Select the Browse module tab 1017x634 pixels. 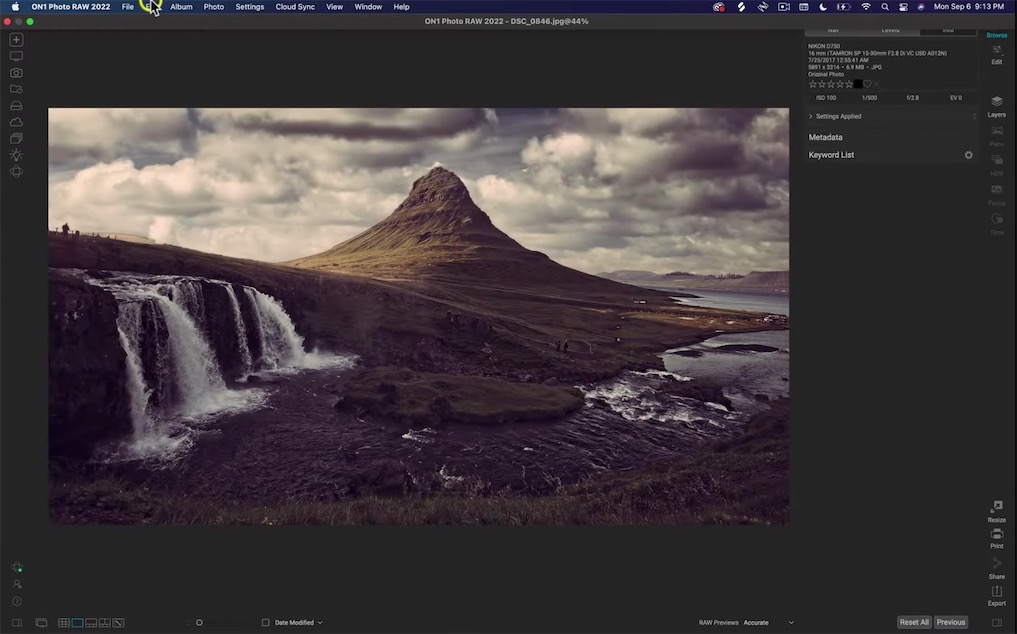coord(997,35)
